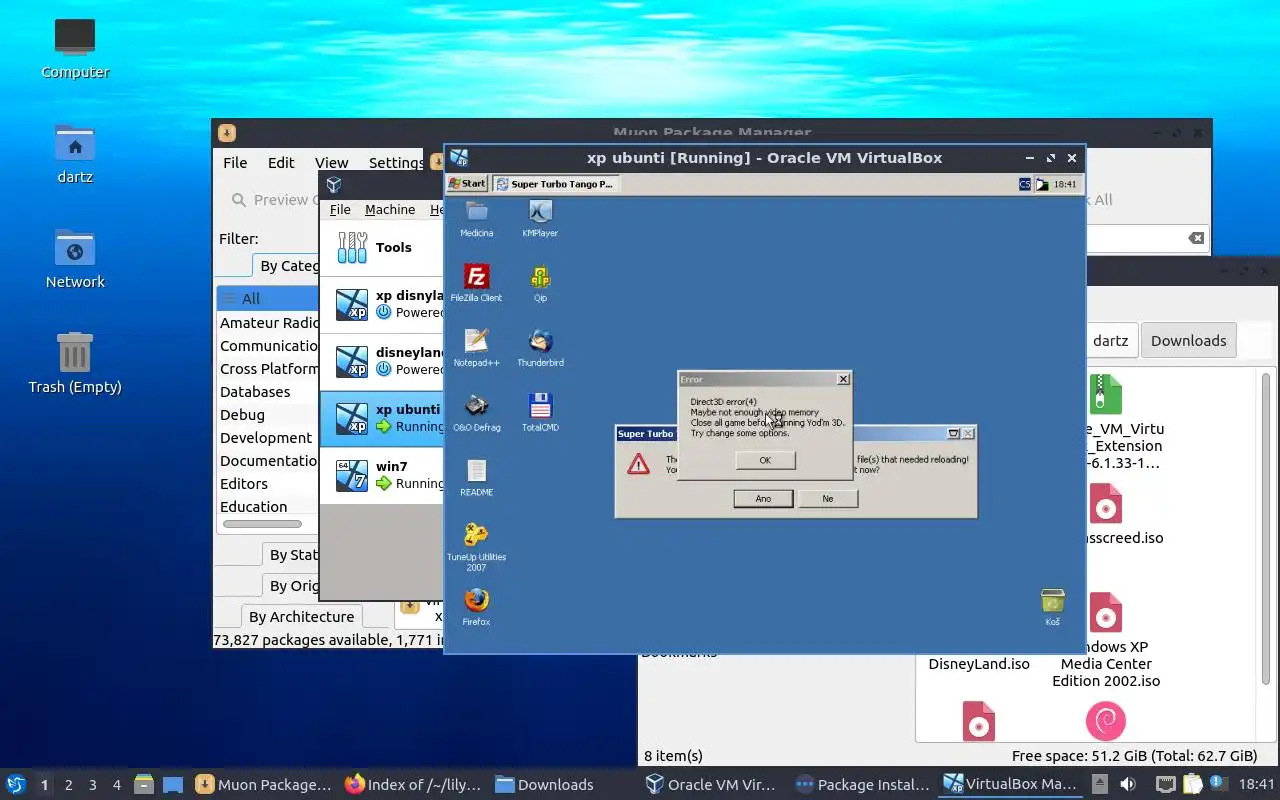Open Muon File menu

235,162
